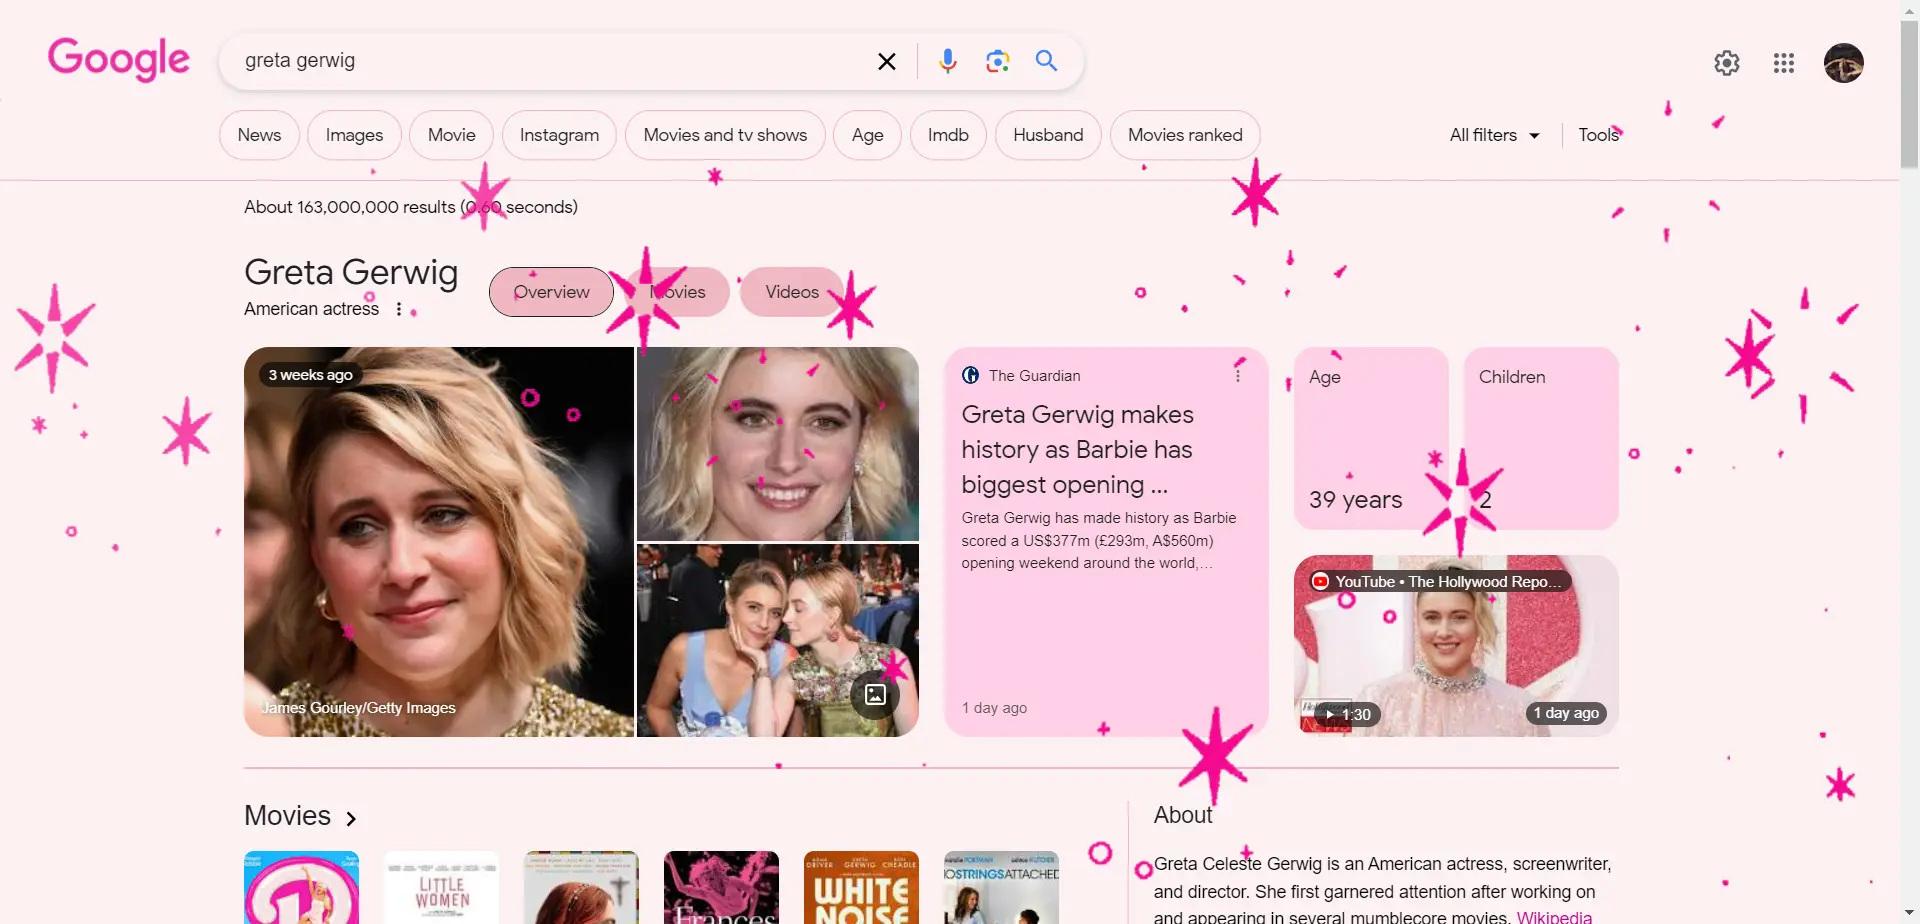This screenshot has height=924, width=1920.
Task: Expand the All filters dropdown
Action: coord(1494,135)
